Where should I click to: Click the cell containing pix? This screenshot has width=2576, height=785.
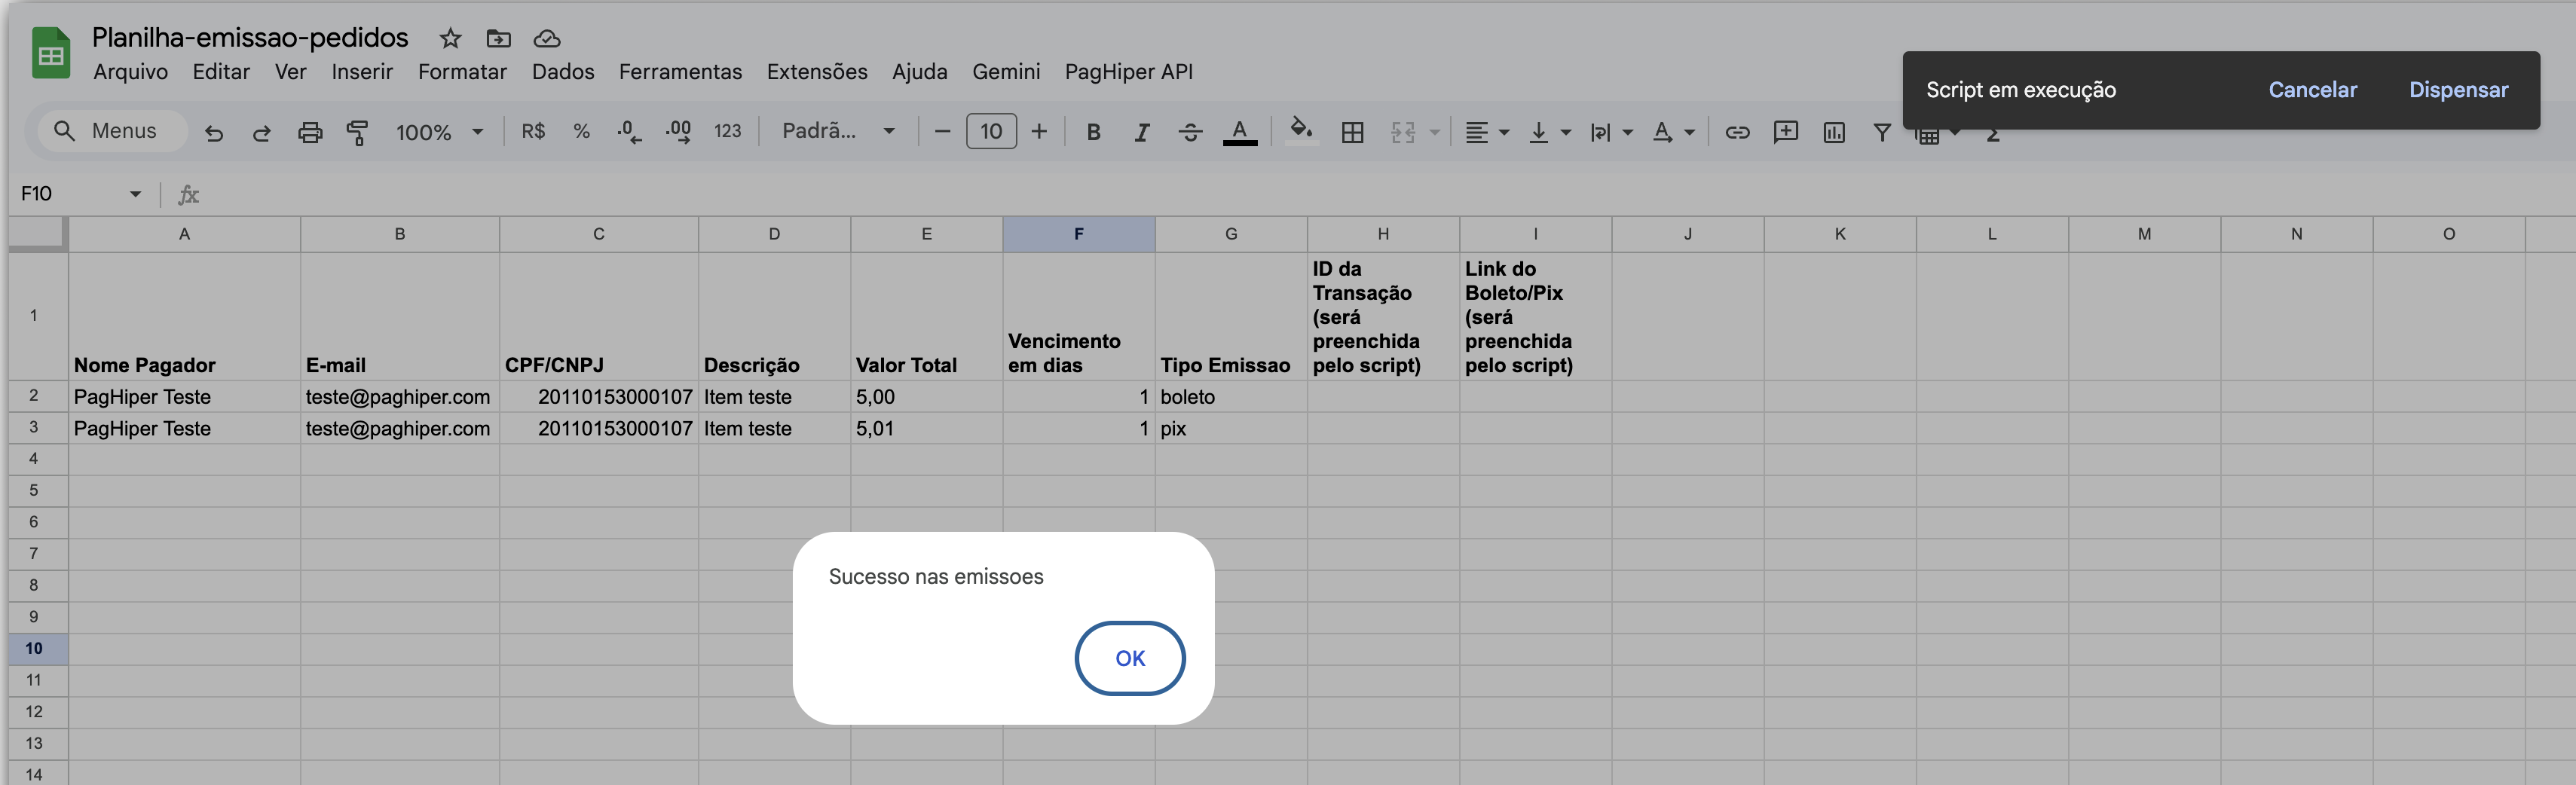coord(1231,428)
